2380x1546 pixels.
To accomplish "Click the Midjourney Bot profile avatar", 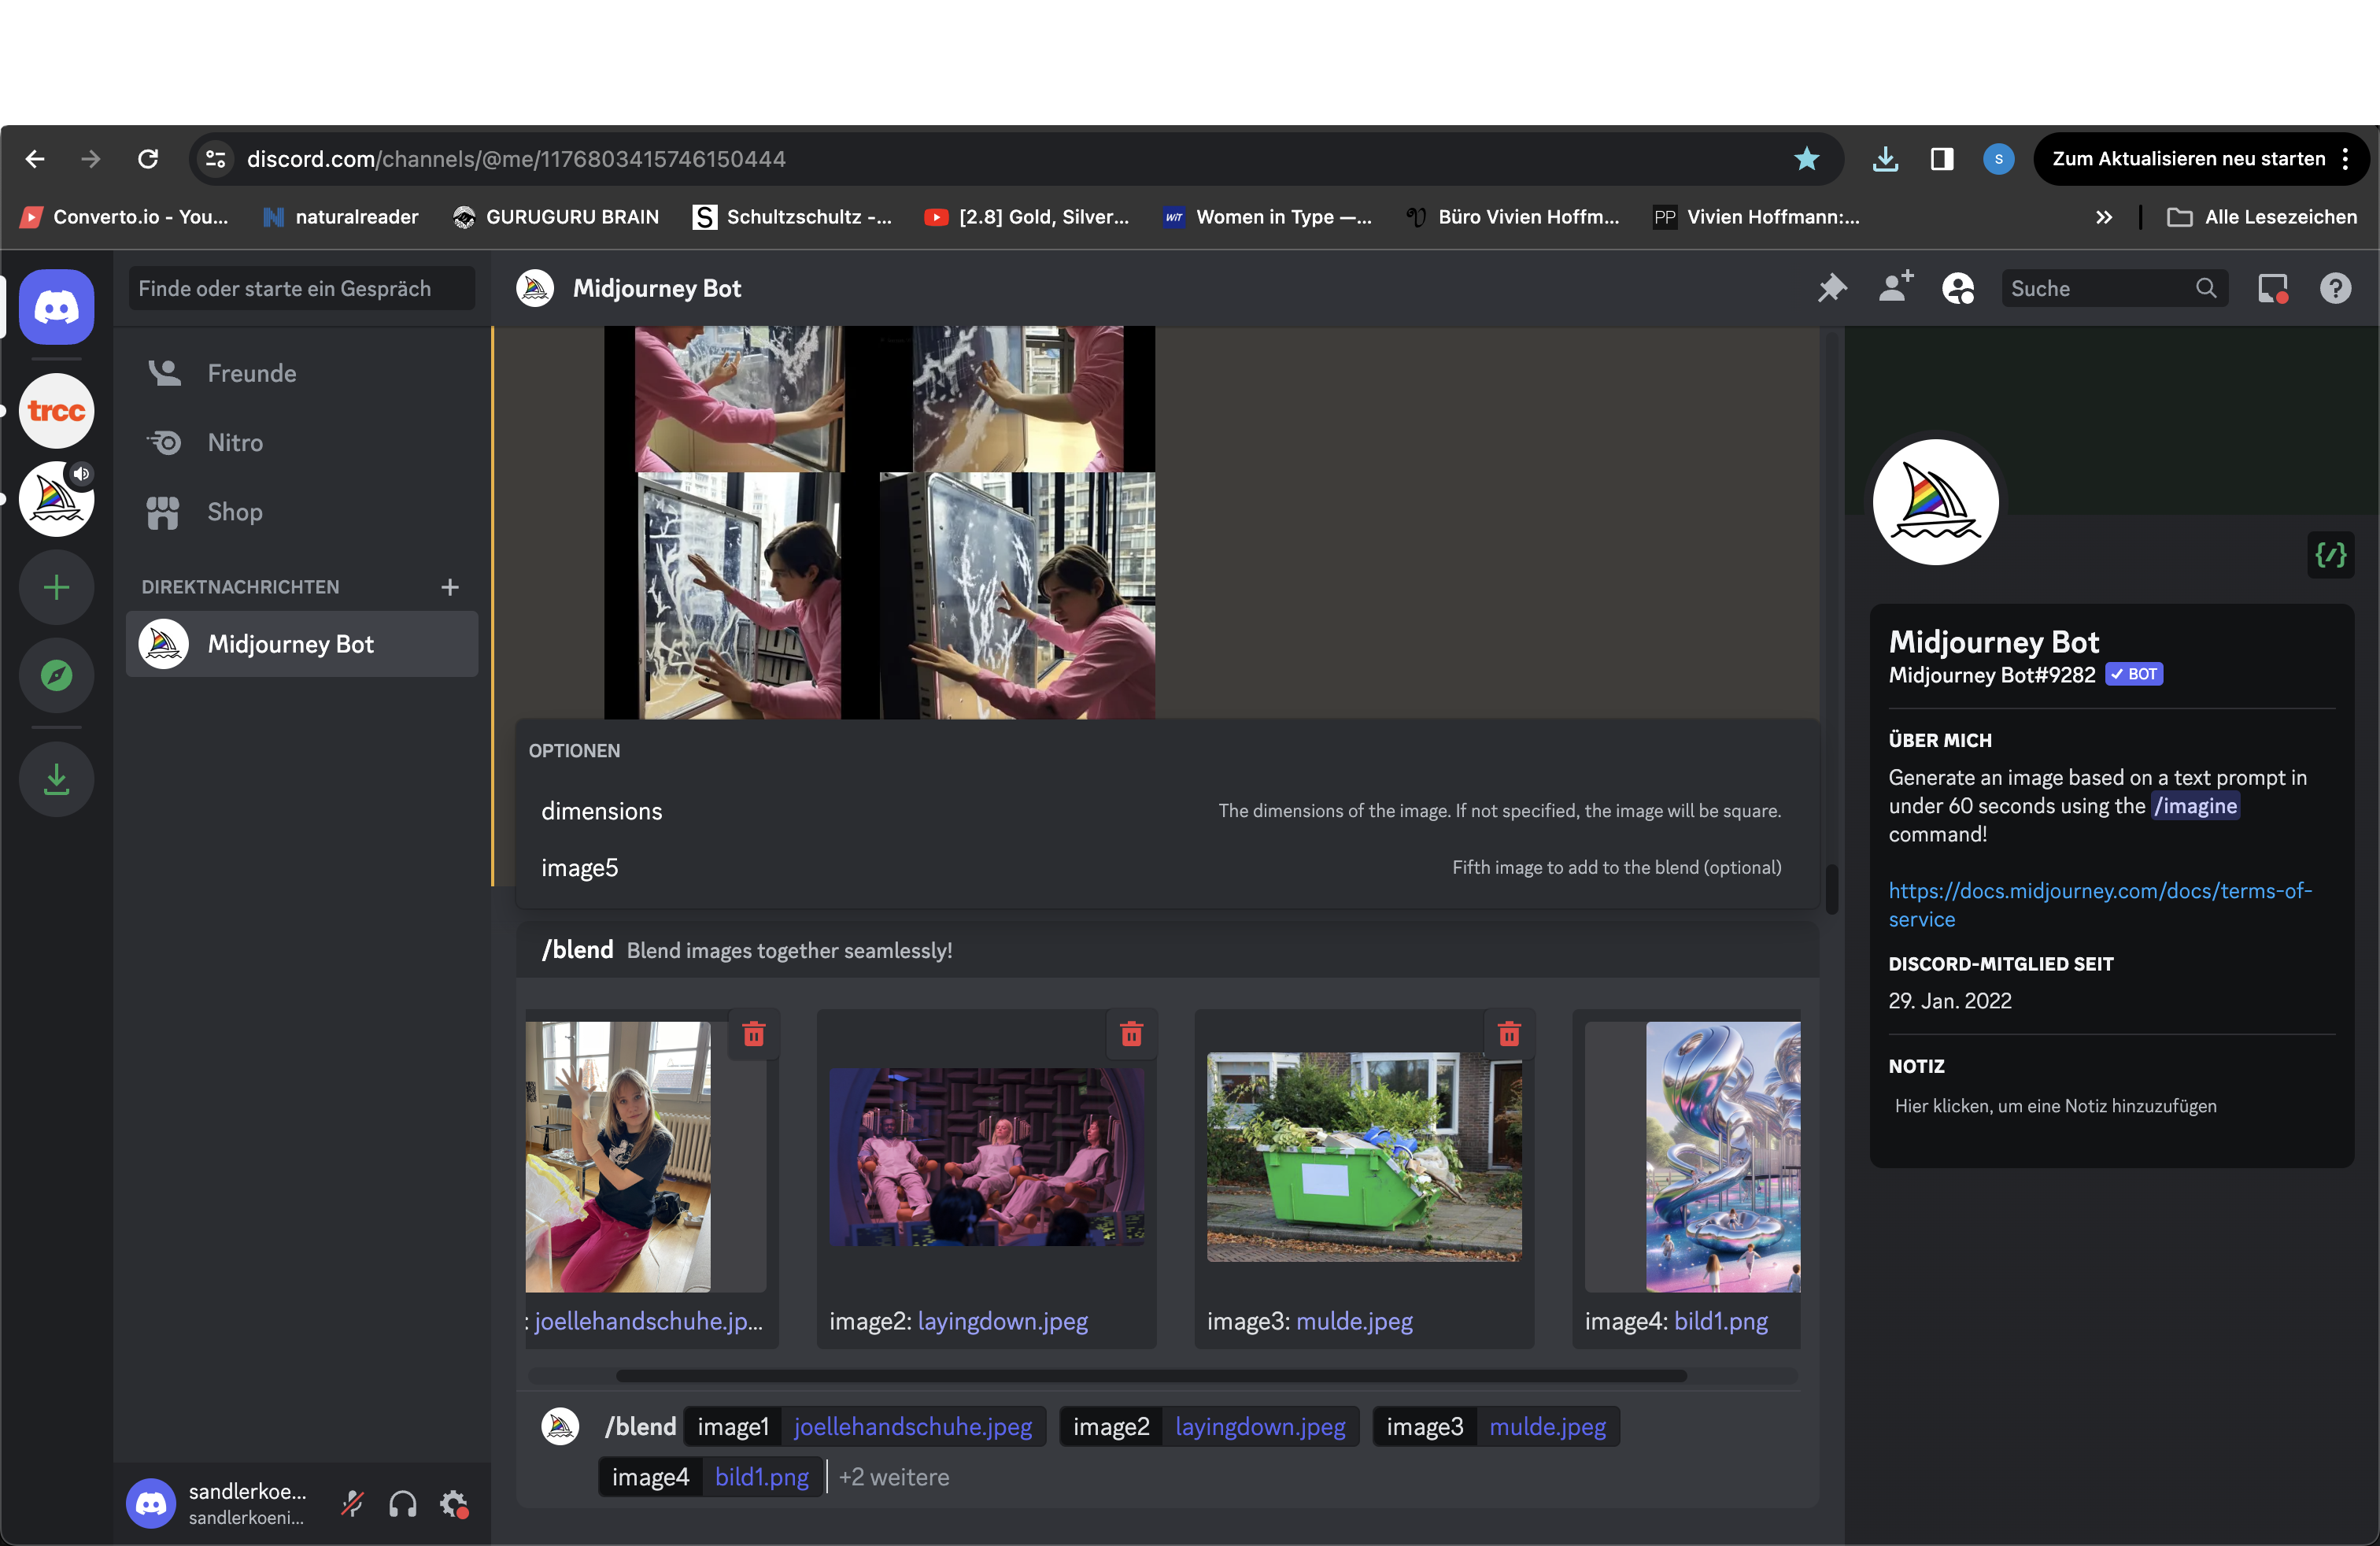I will coord(1935,502).
